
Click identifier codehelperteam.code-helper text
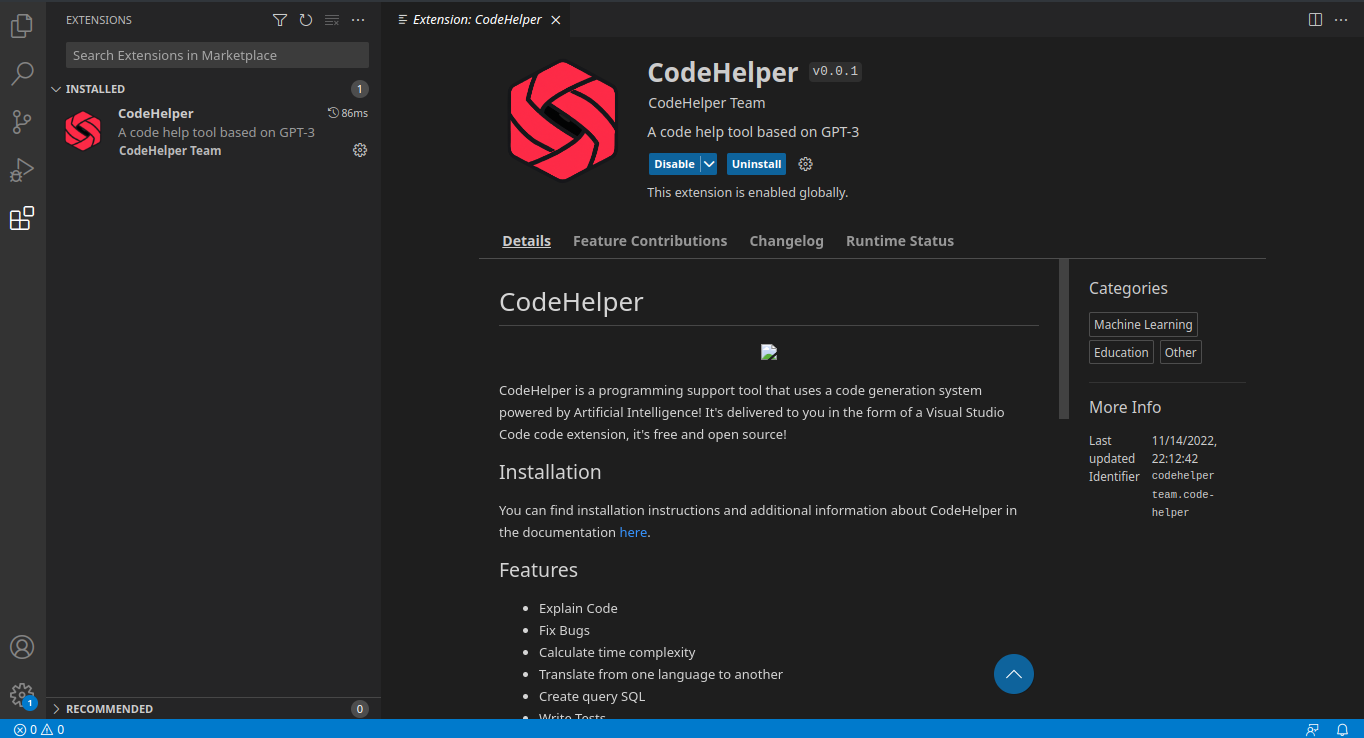(x=1184, y=494)
